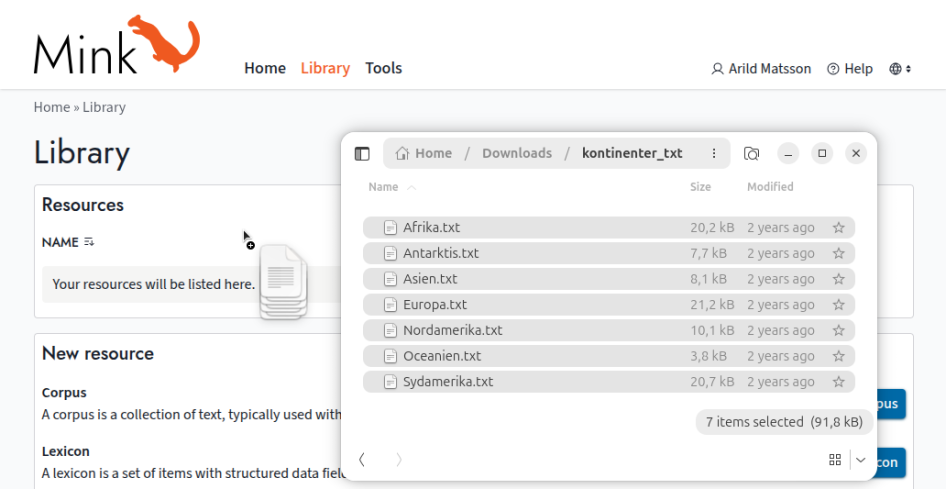Viewport: 946px width, 489px height.
Task: Open Arild Matsson user account
Action: (x=761, y=69)
